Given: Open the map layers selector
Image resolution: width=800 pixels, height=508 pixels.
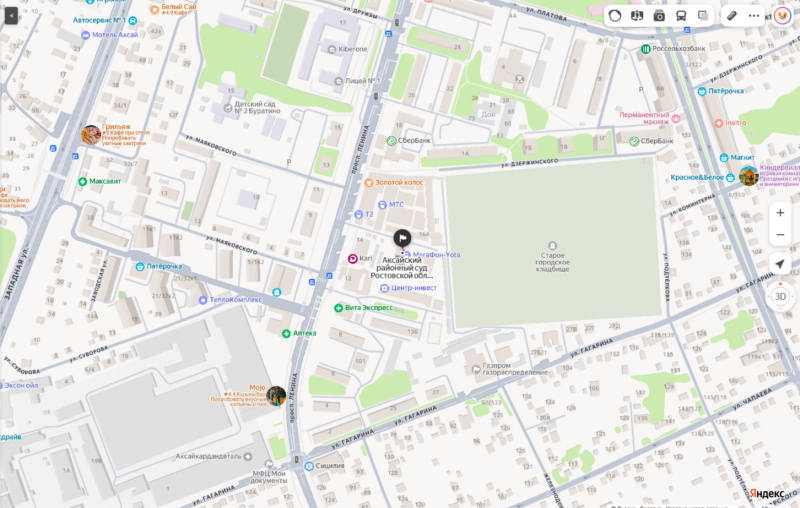Looking at the screenshot, I should pos(703,16).
